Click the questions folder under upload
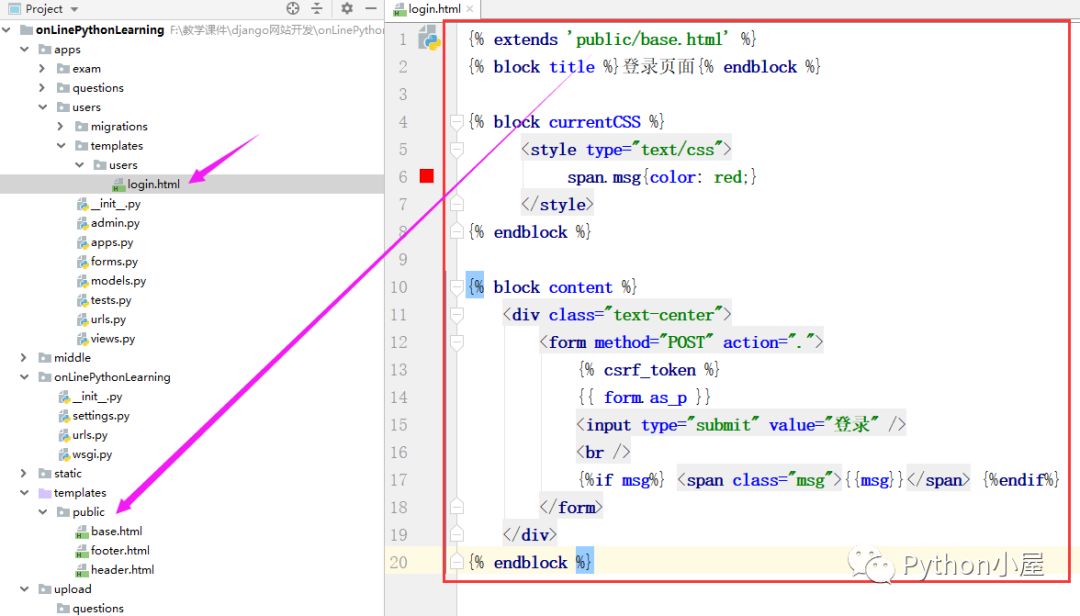The image size is (1080, 616). (x=98, y=608)
